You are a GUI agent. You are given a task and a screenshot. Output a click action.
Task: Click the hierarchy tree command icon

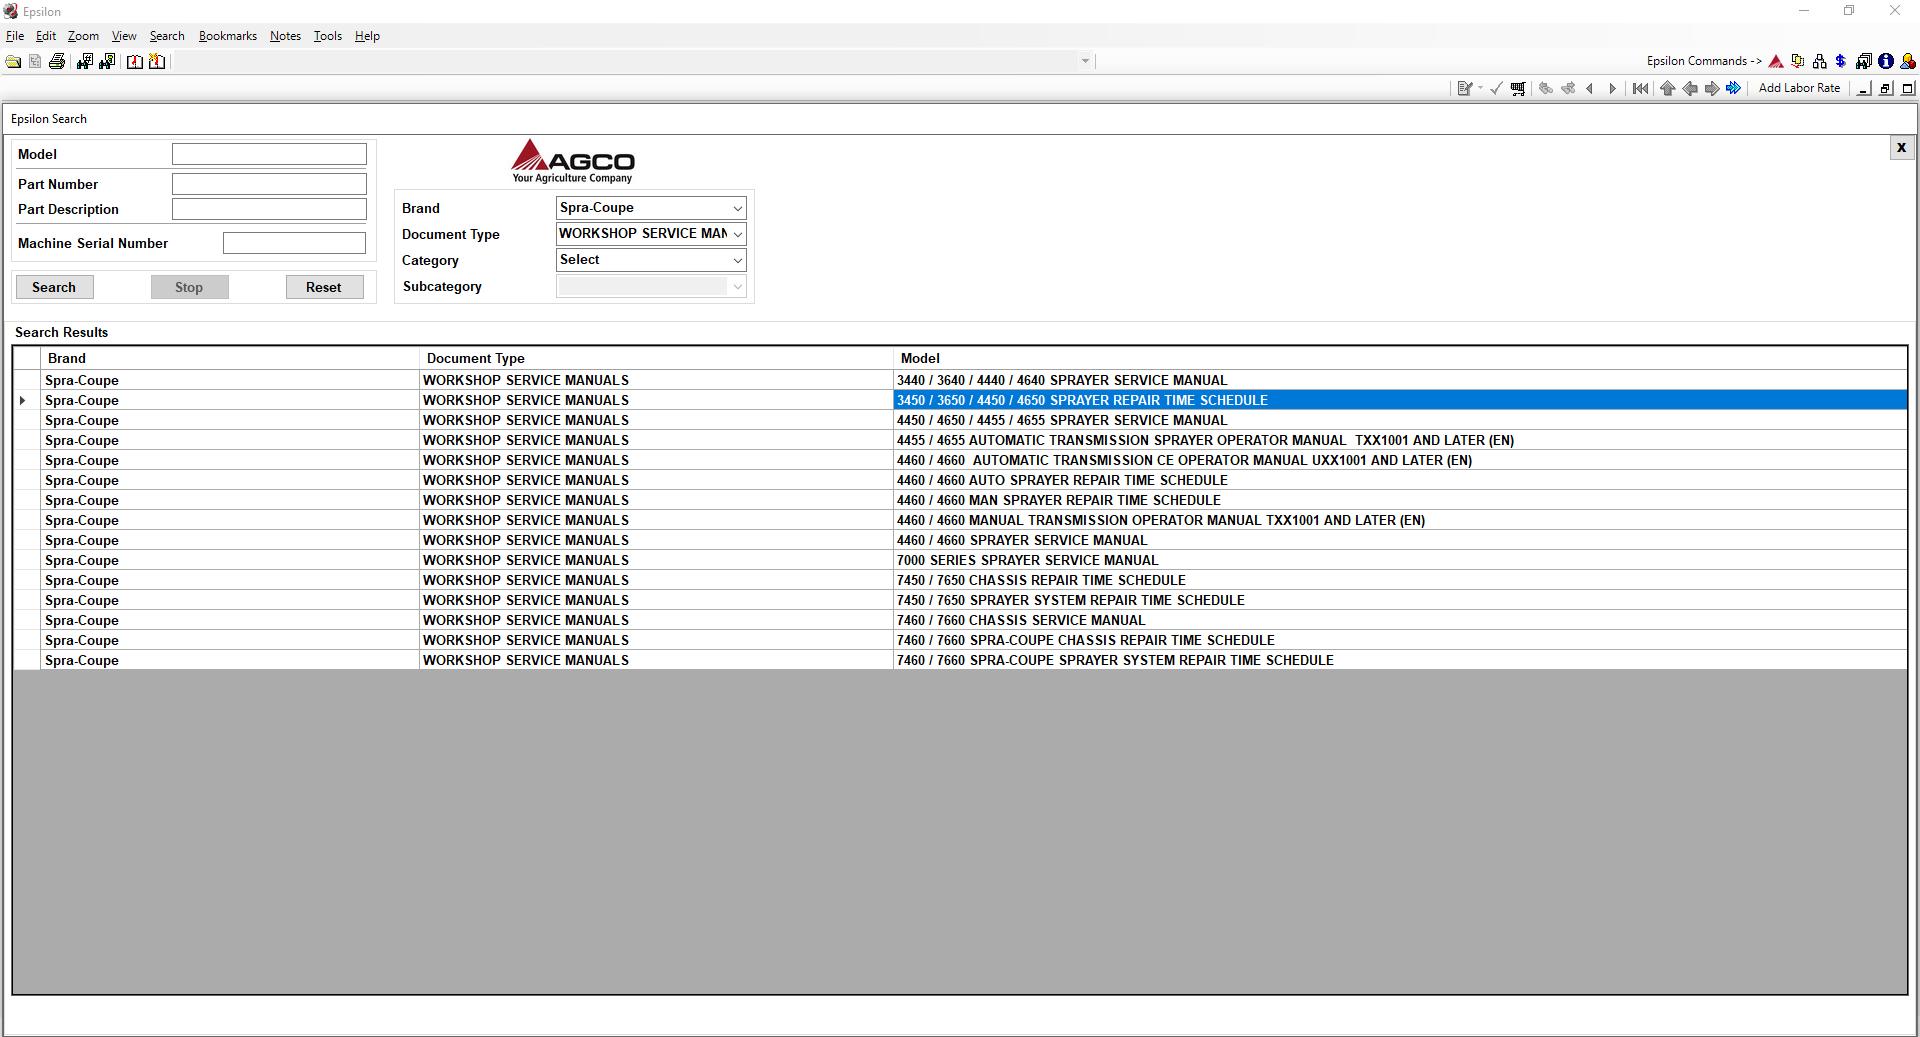click(x=1819, y=61)
